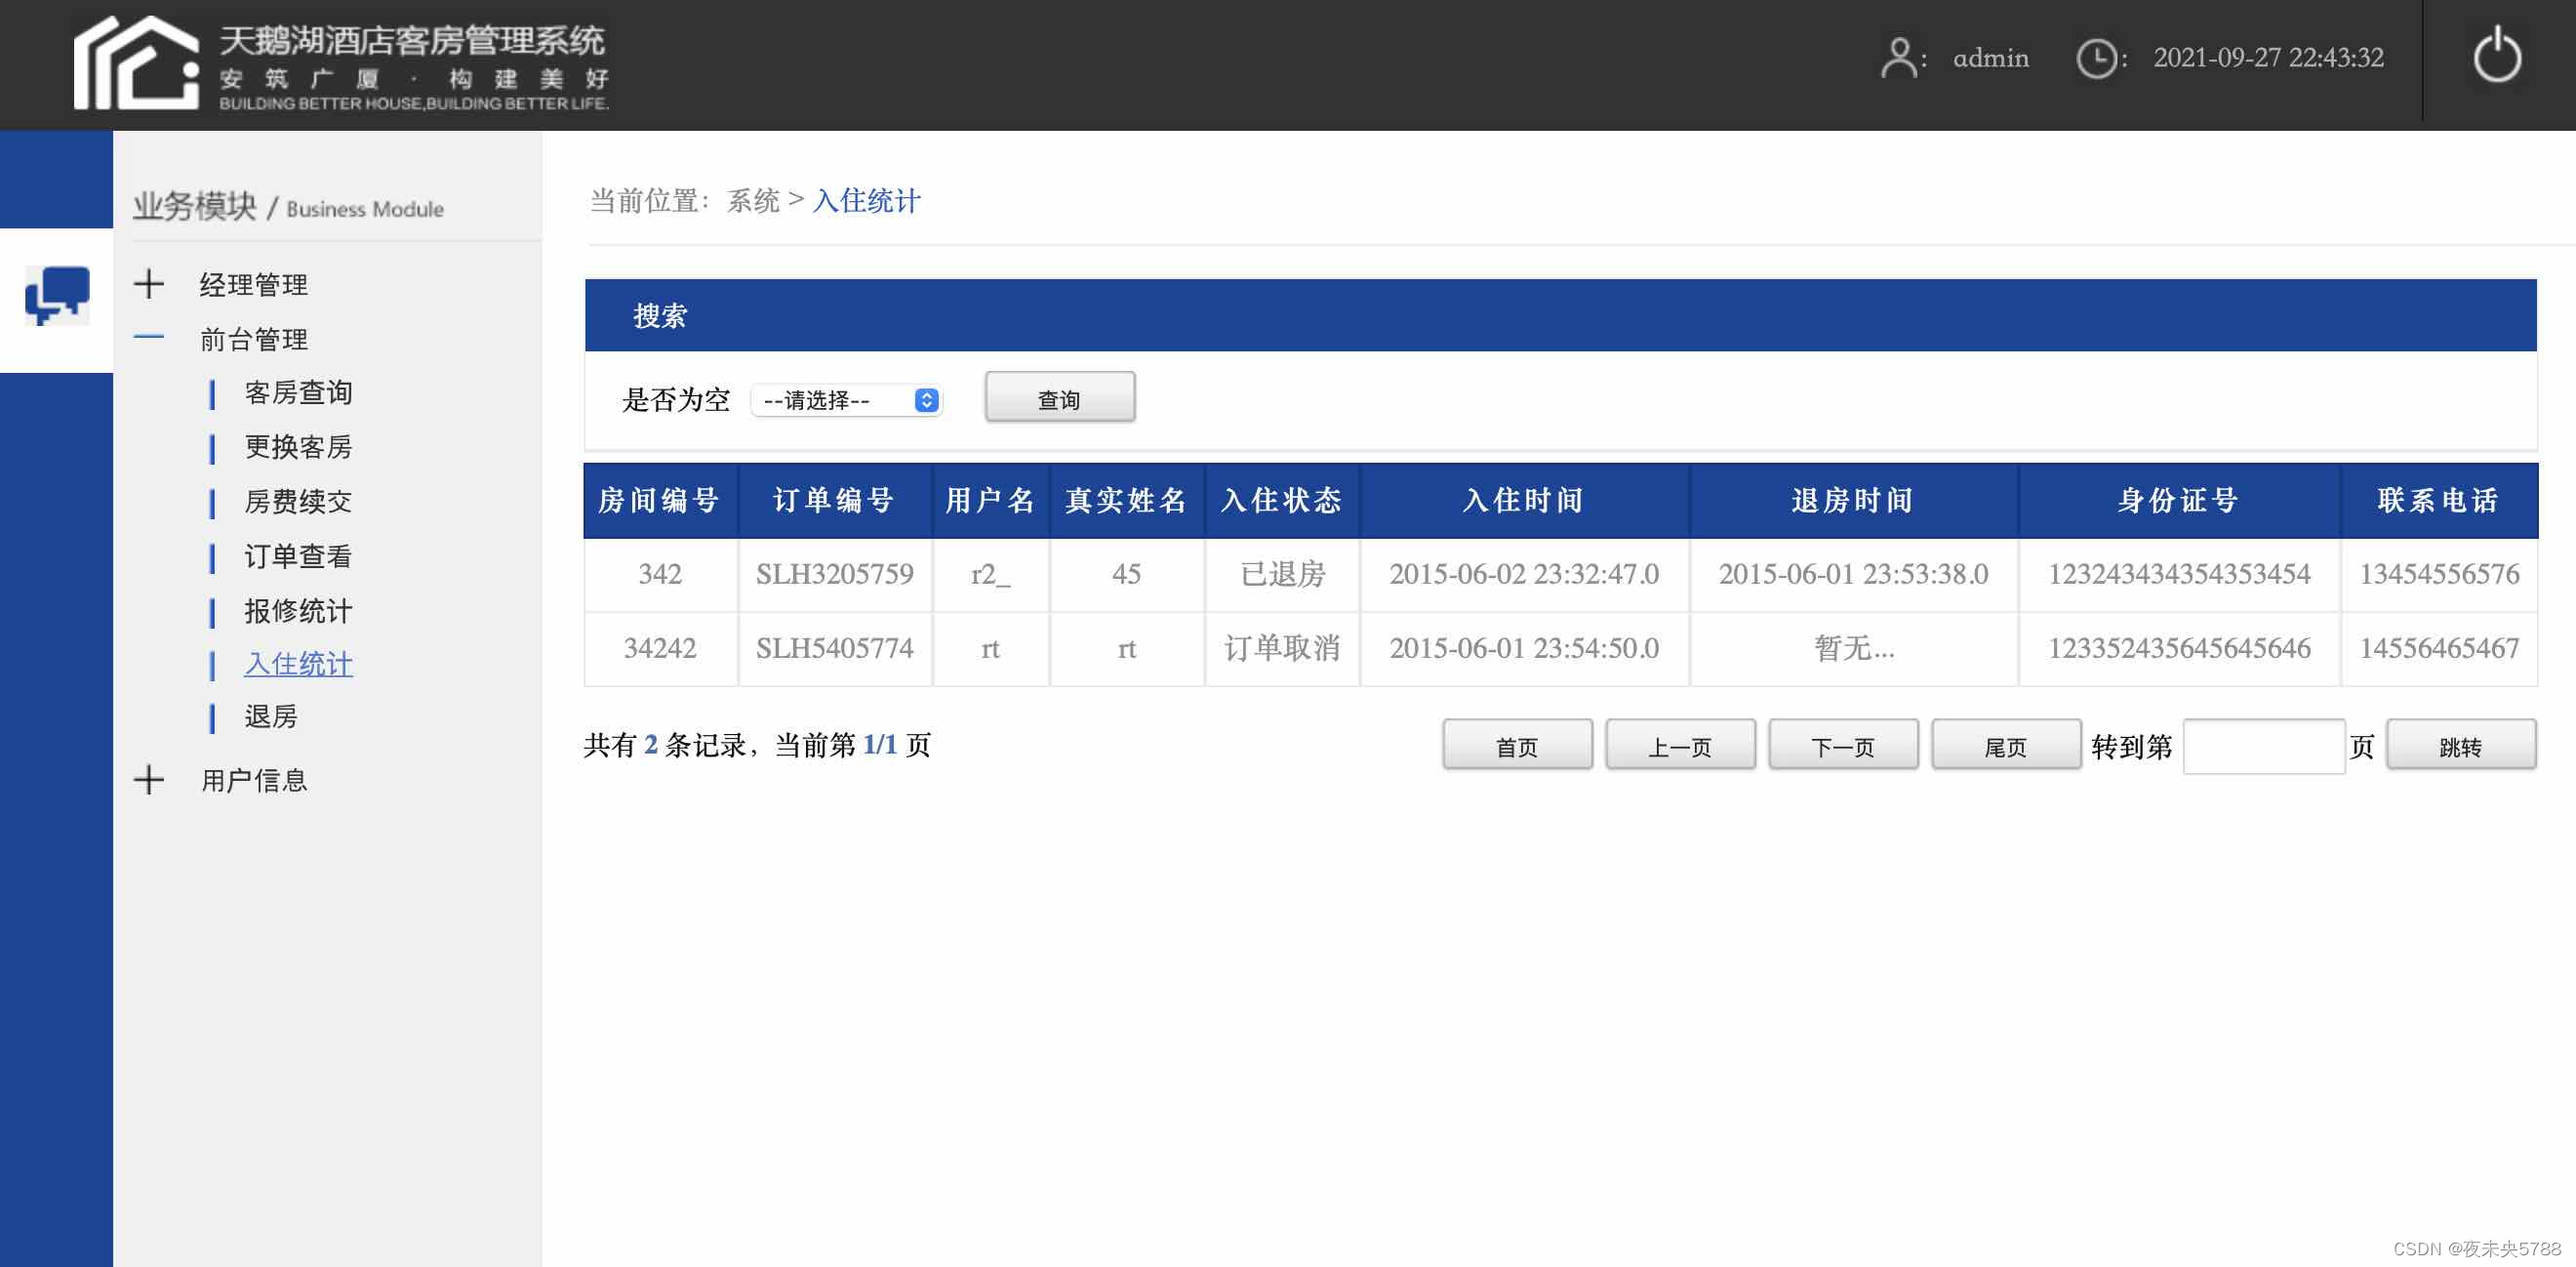The height and width of the screenshot is (1267, 2576).
Task: Click 下一页 pagination button
Action: (1842, 745)
